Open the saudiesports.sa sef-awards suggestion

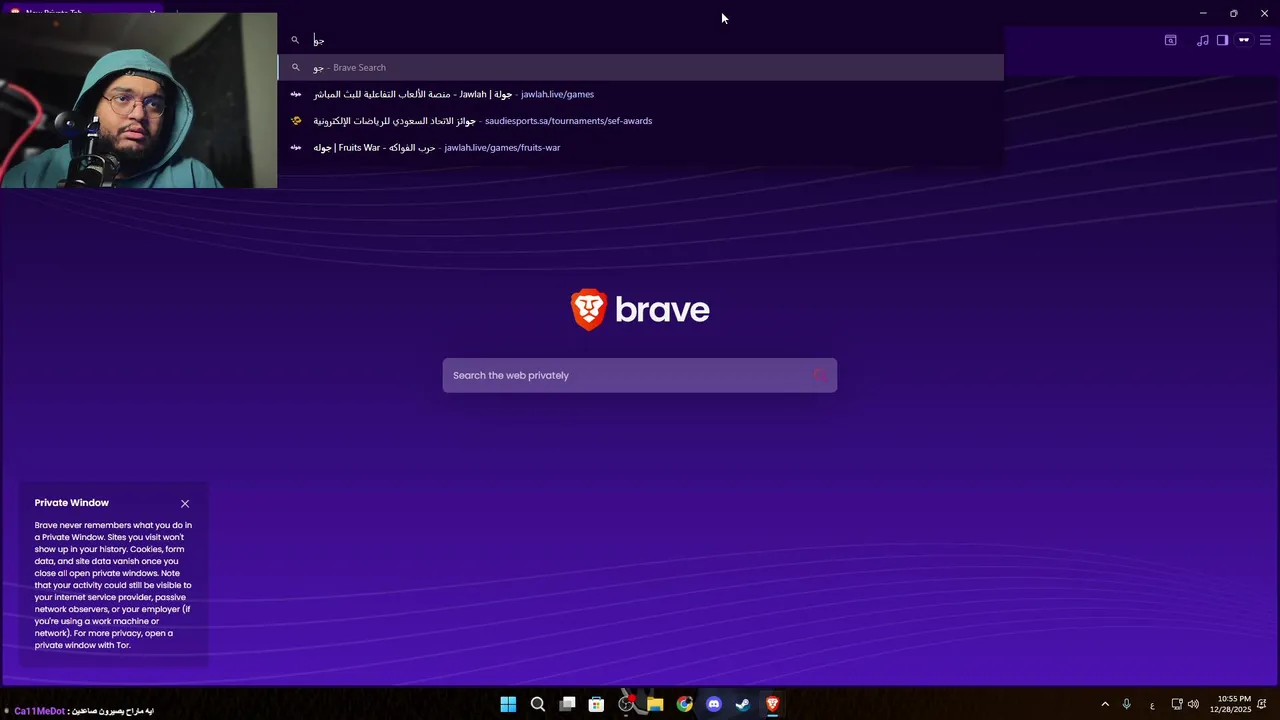tap(640, 121)
